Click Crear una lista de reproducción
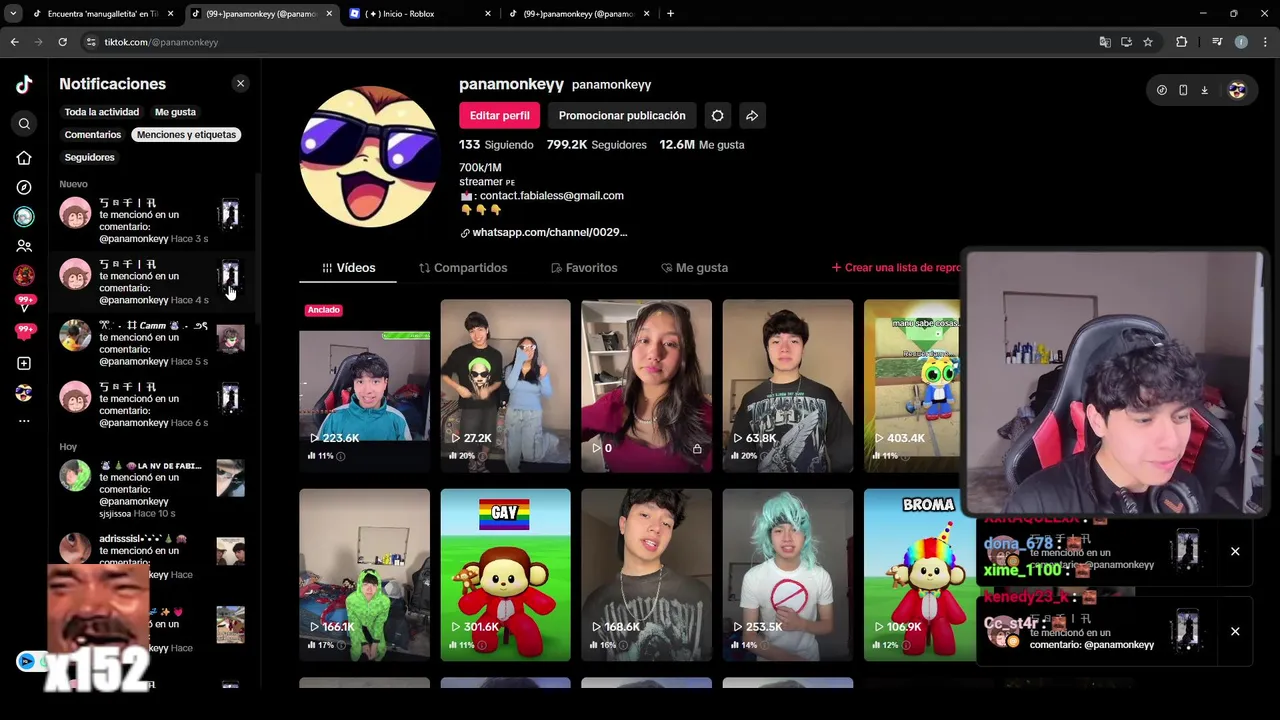Screen dimensions: 1280x720 click(x=896, y=268)
